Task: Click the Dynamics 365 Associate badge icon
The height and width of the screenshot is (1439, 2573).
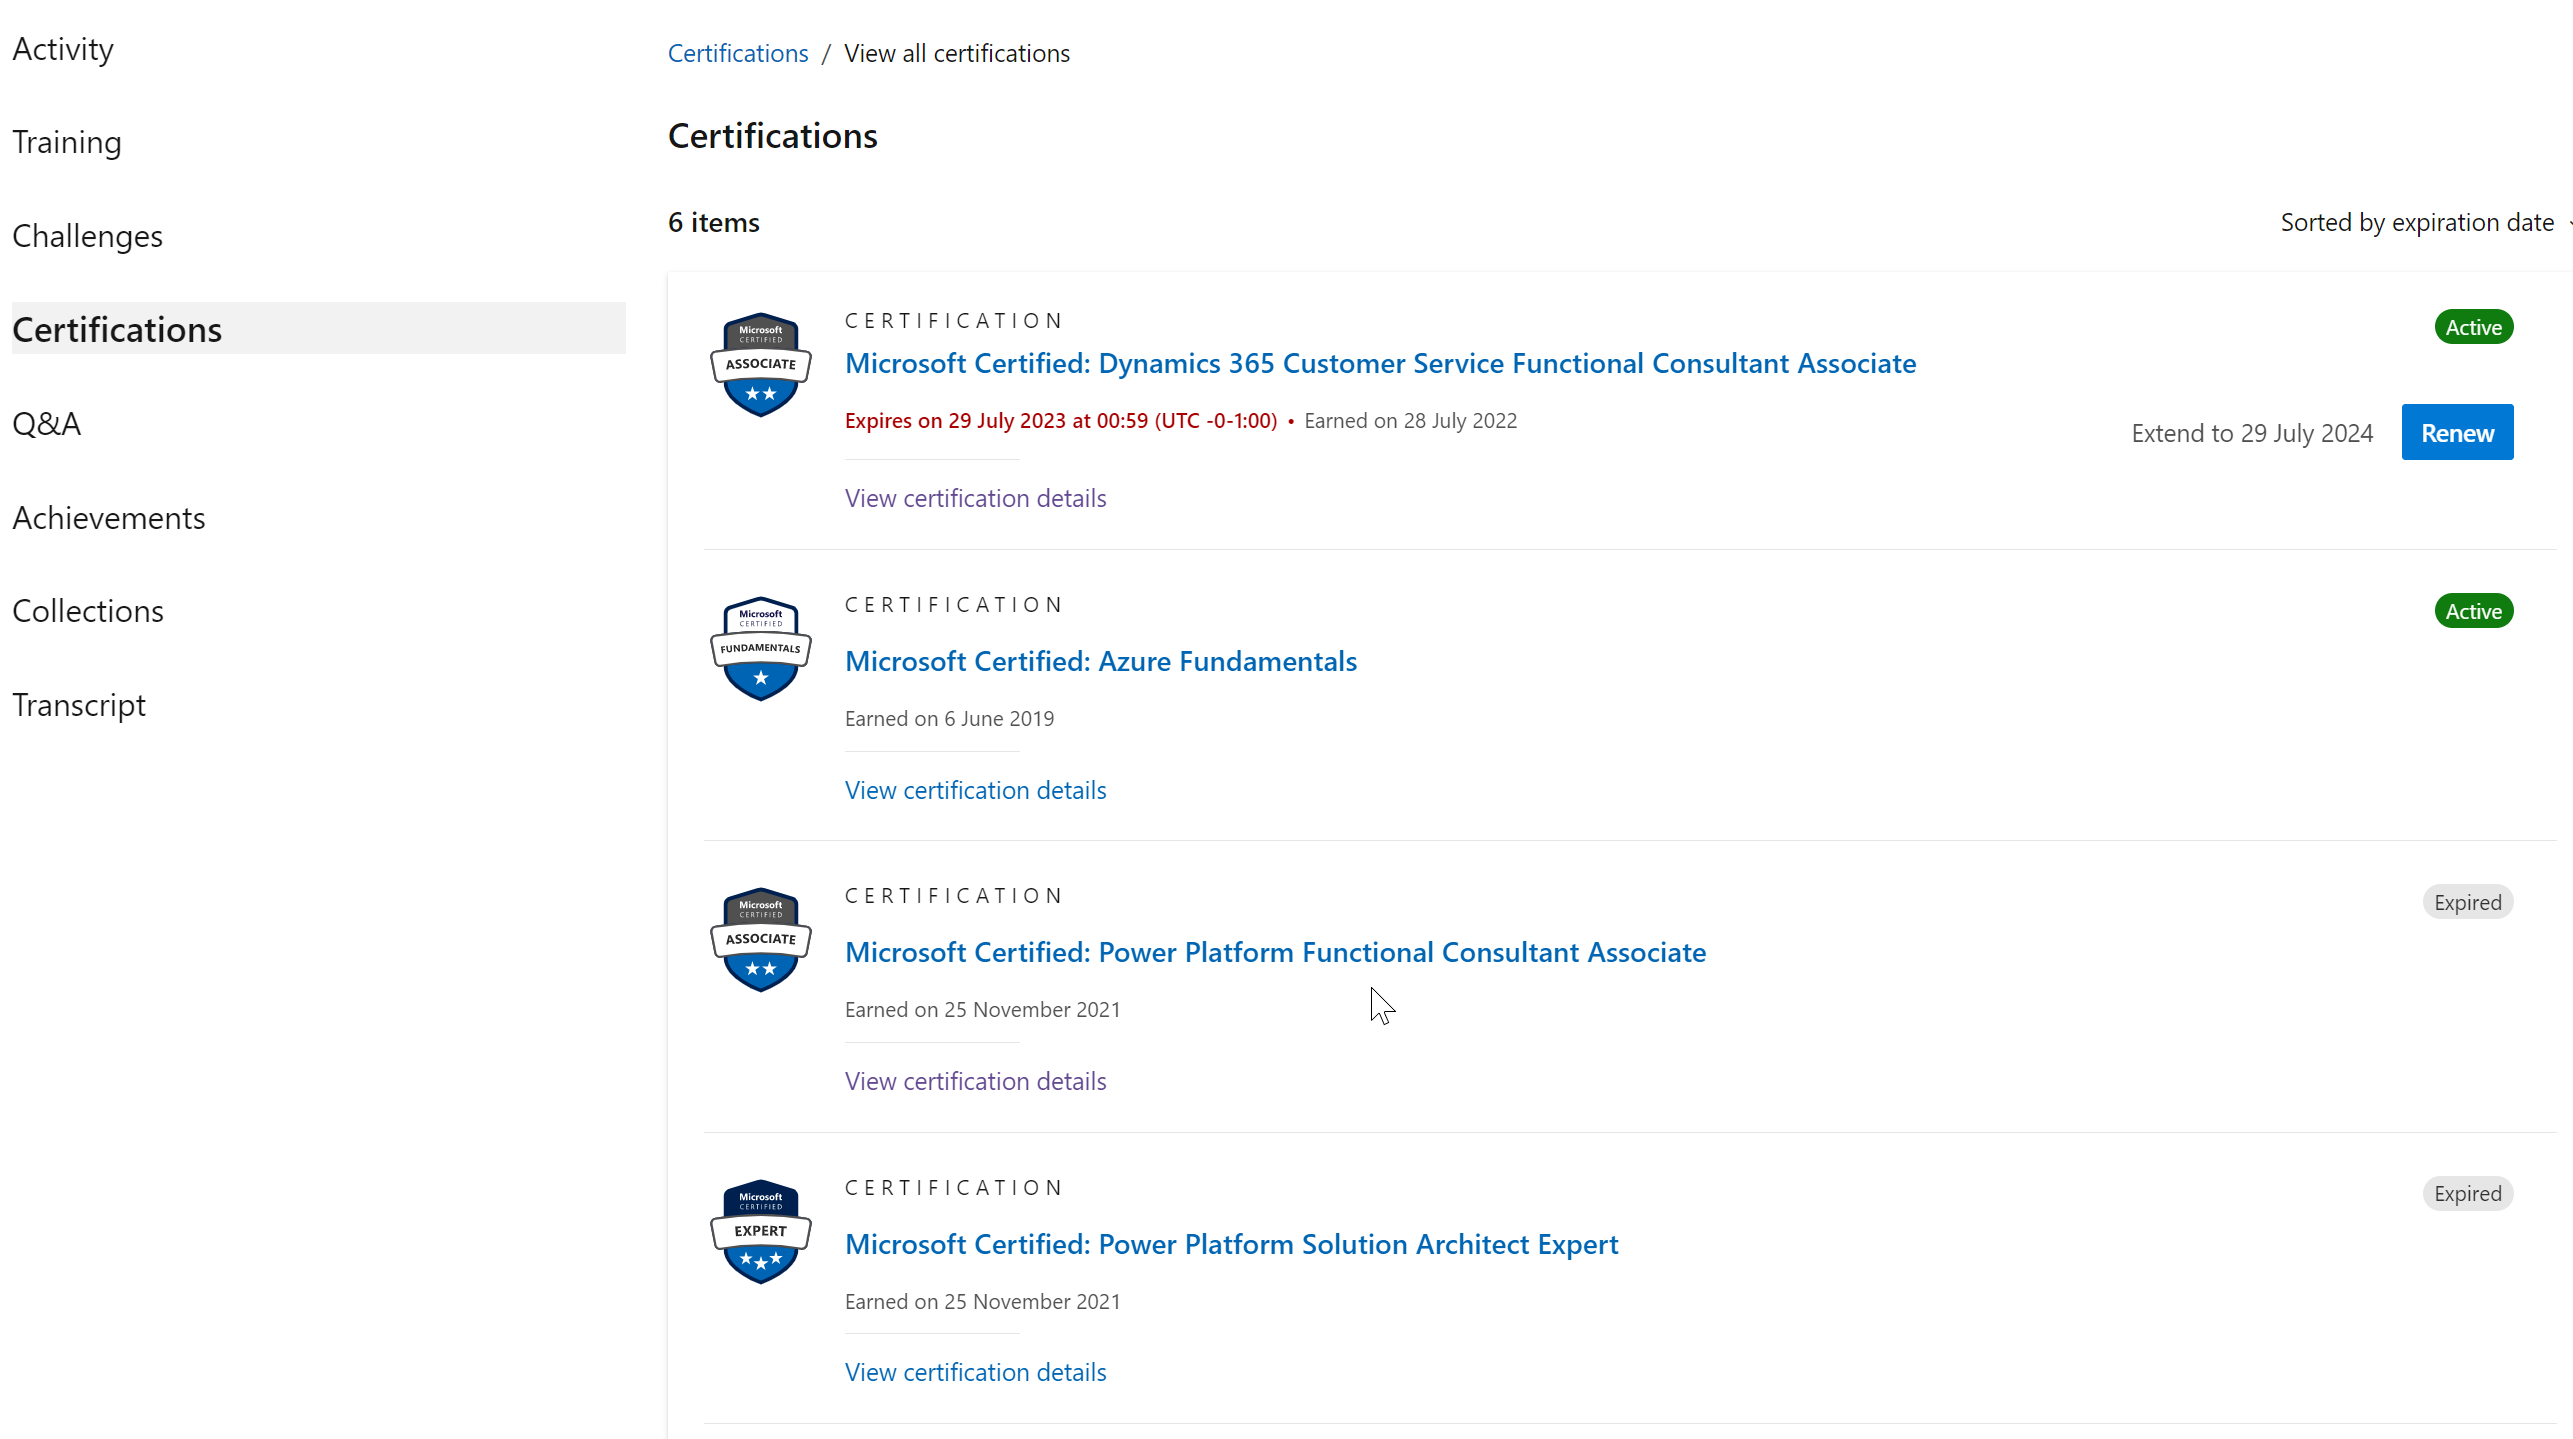Action: click(759, 363)
